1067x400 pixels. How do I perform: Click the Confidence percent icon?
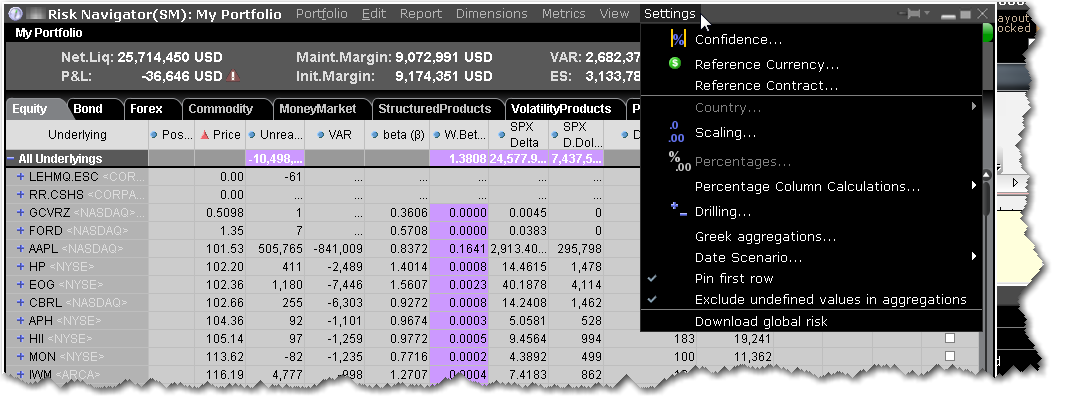click(677, 39)
